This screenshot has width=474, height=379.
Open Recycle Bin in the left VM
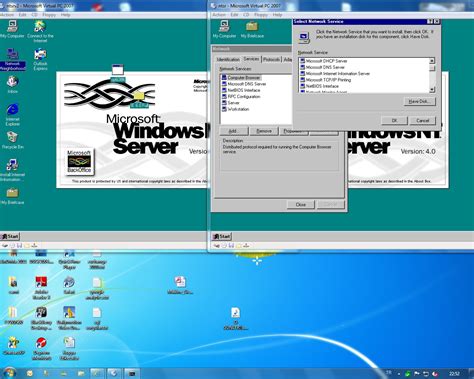coord(13,140)
